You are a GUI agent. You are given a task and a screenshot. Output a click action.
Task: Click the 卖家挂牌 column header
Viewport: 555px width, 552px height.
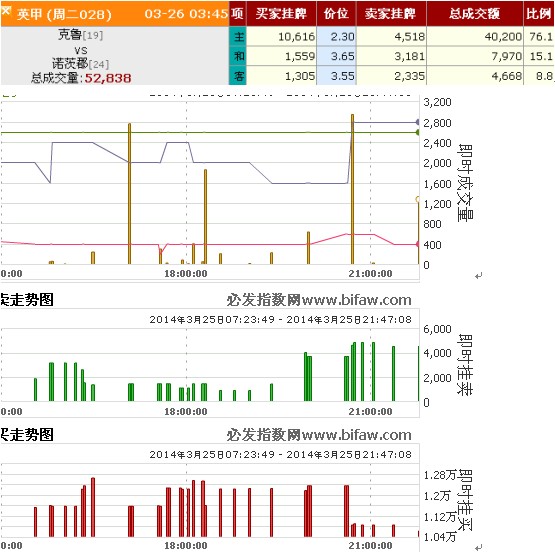391,13
